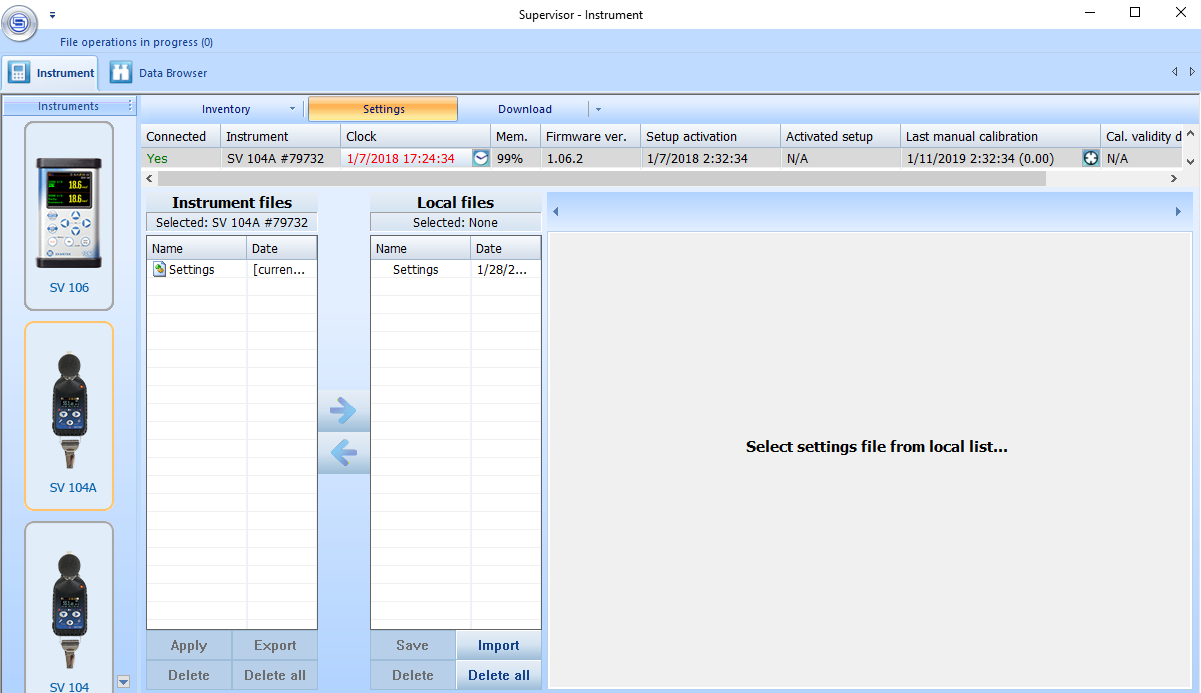
Task: Choose the SV 104 instrument at bottom
Action: point(69,610)
